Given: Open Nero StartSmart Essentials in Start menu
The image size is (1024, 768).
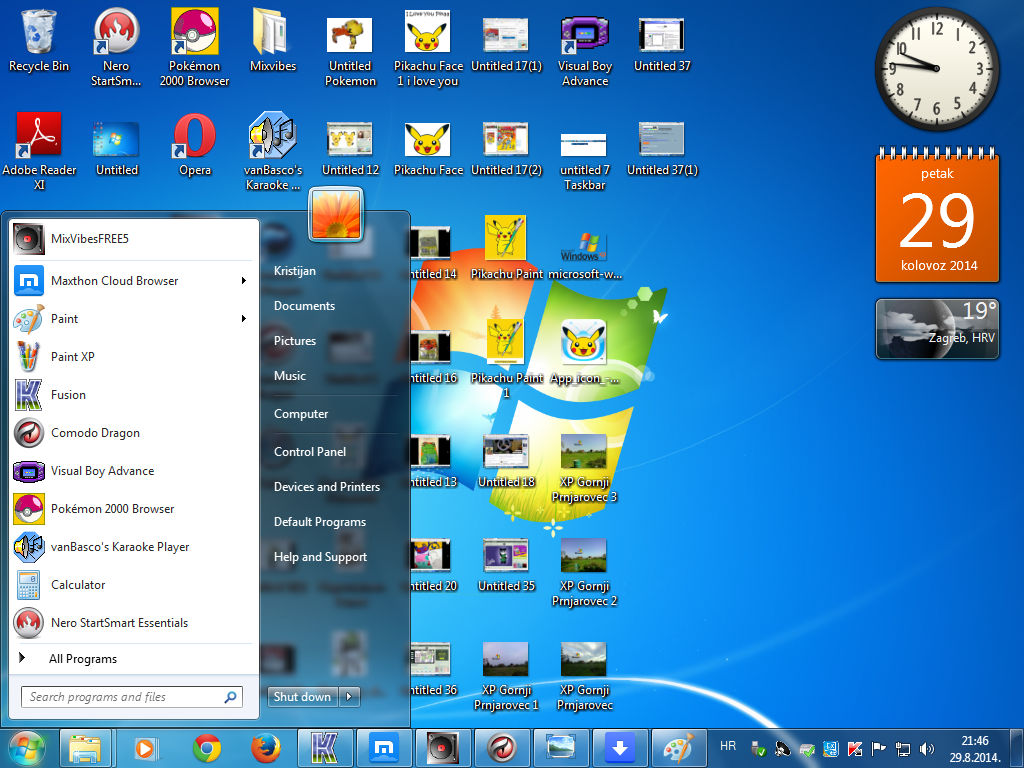Looking at the screenshot, I should (133, 622).
